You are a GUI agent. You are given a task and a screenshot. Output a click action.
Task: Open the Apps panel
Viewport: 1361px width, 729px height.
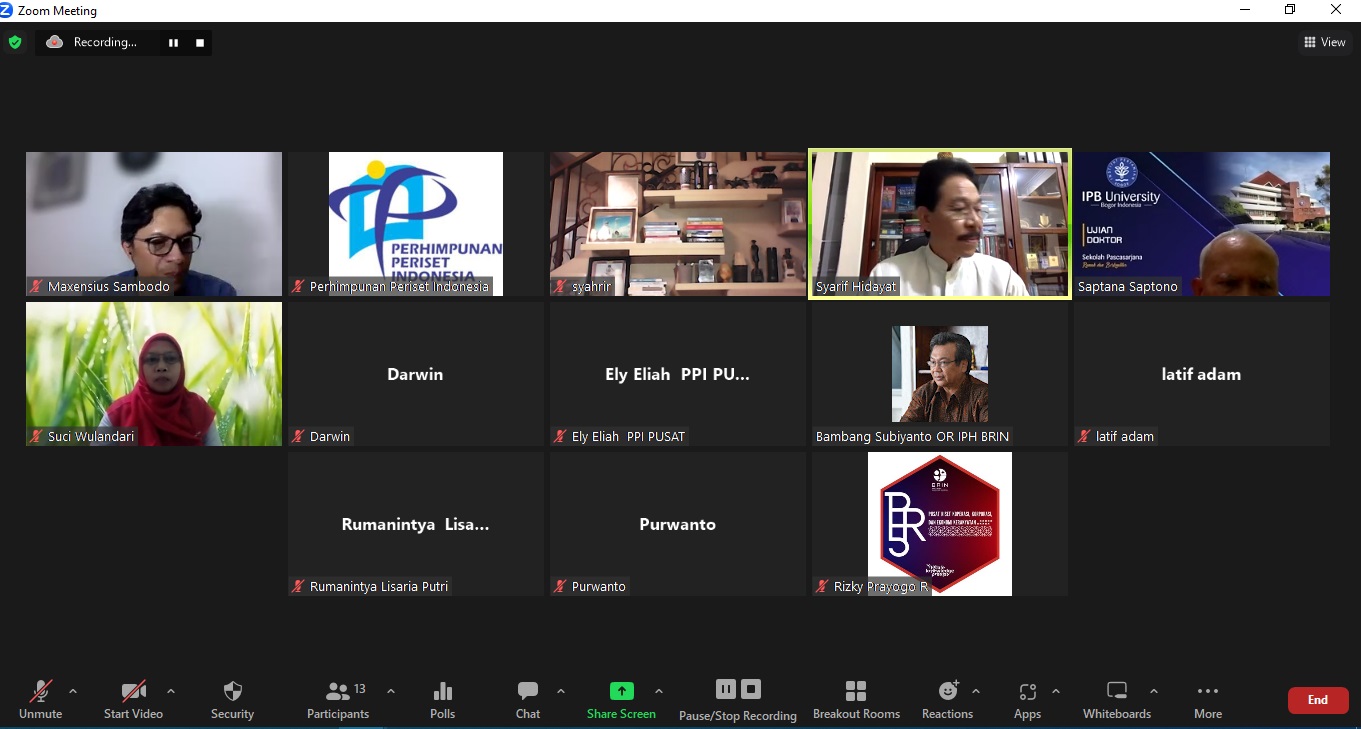(x=1027, y=699)
